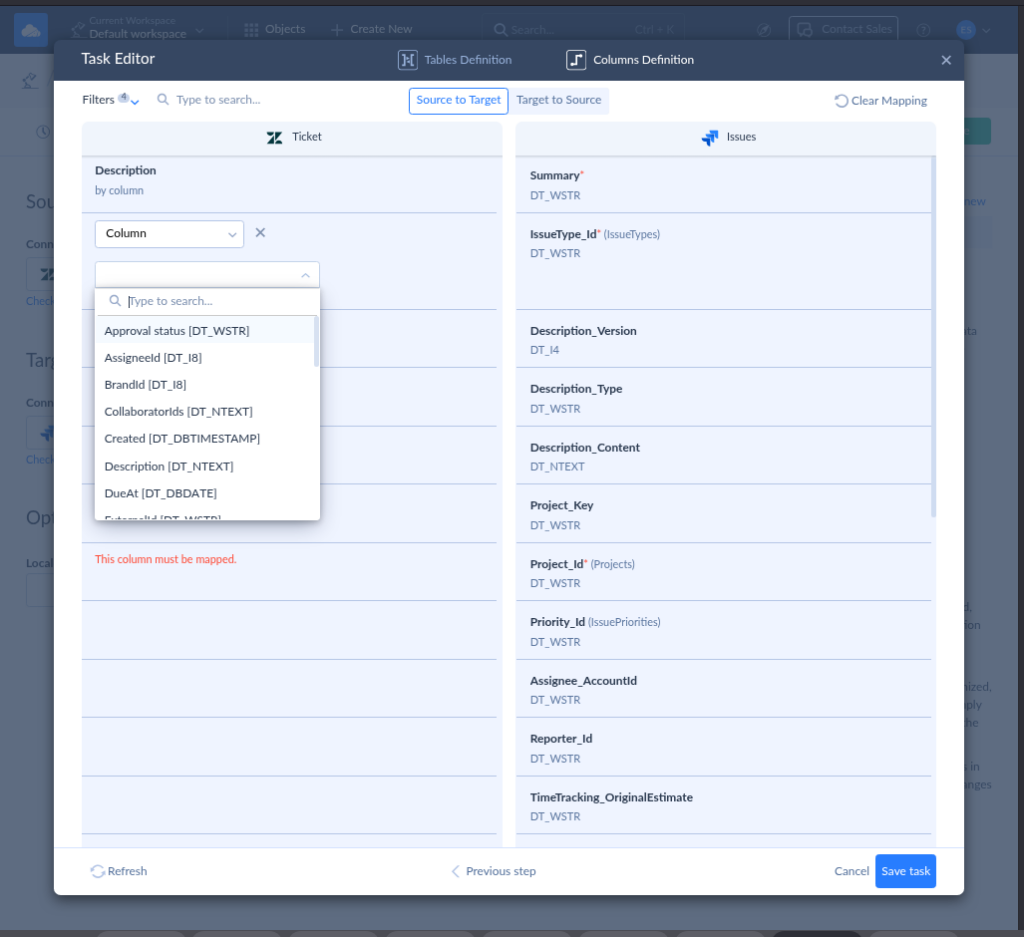Remove the Description mapping using the X icon

(260, 232)
